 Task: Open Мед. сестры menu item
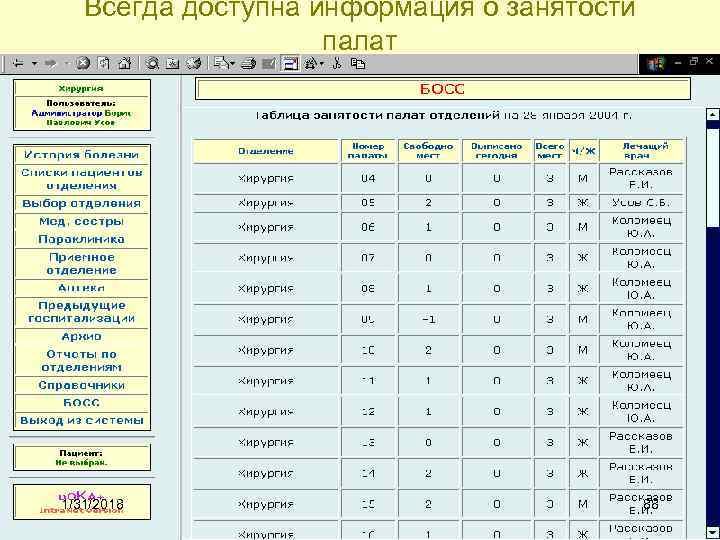click(81, 221)
